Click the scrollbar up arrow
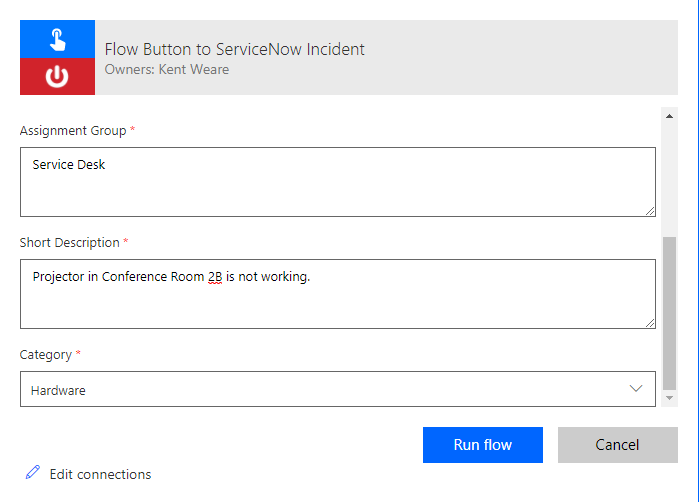This screenshot has width=699, height=502. pyautogui.click(x=670, y=116)
